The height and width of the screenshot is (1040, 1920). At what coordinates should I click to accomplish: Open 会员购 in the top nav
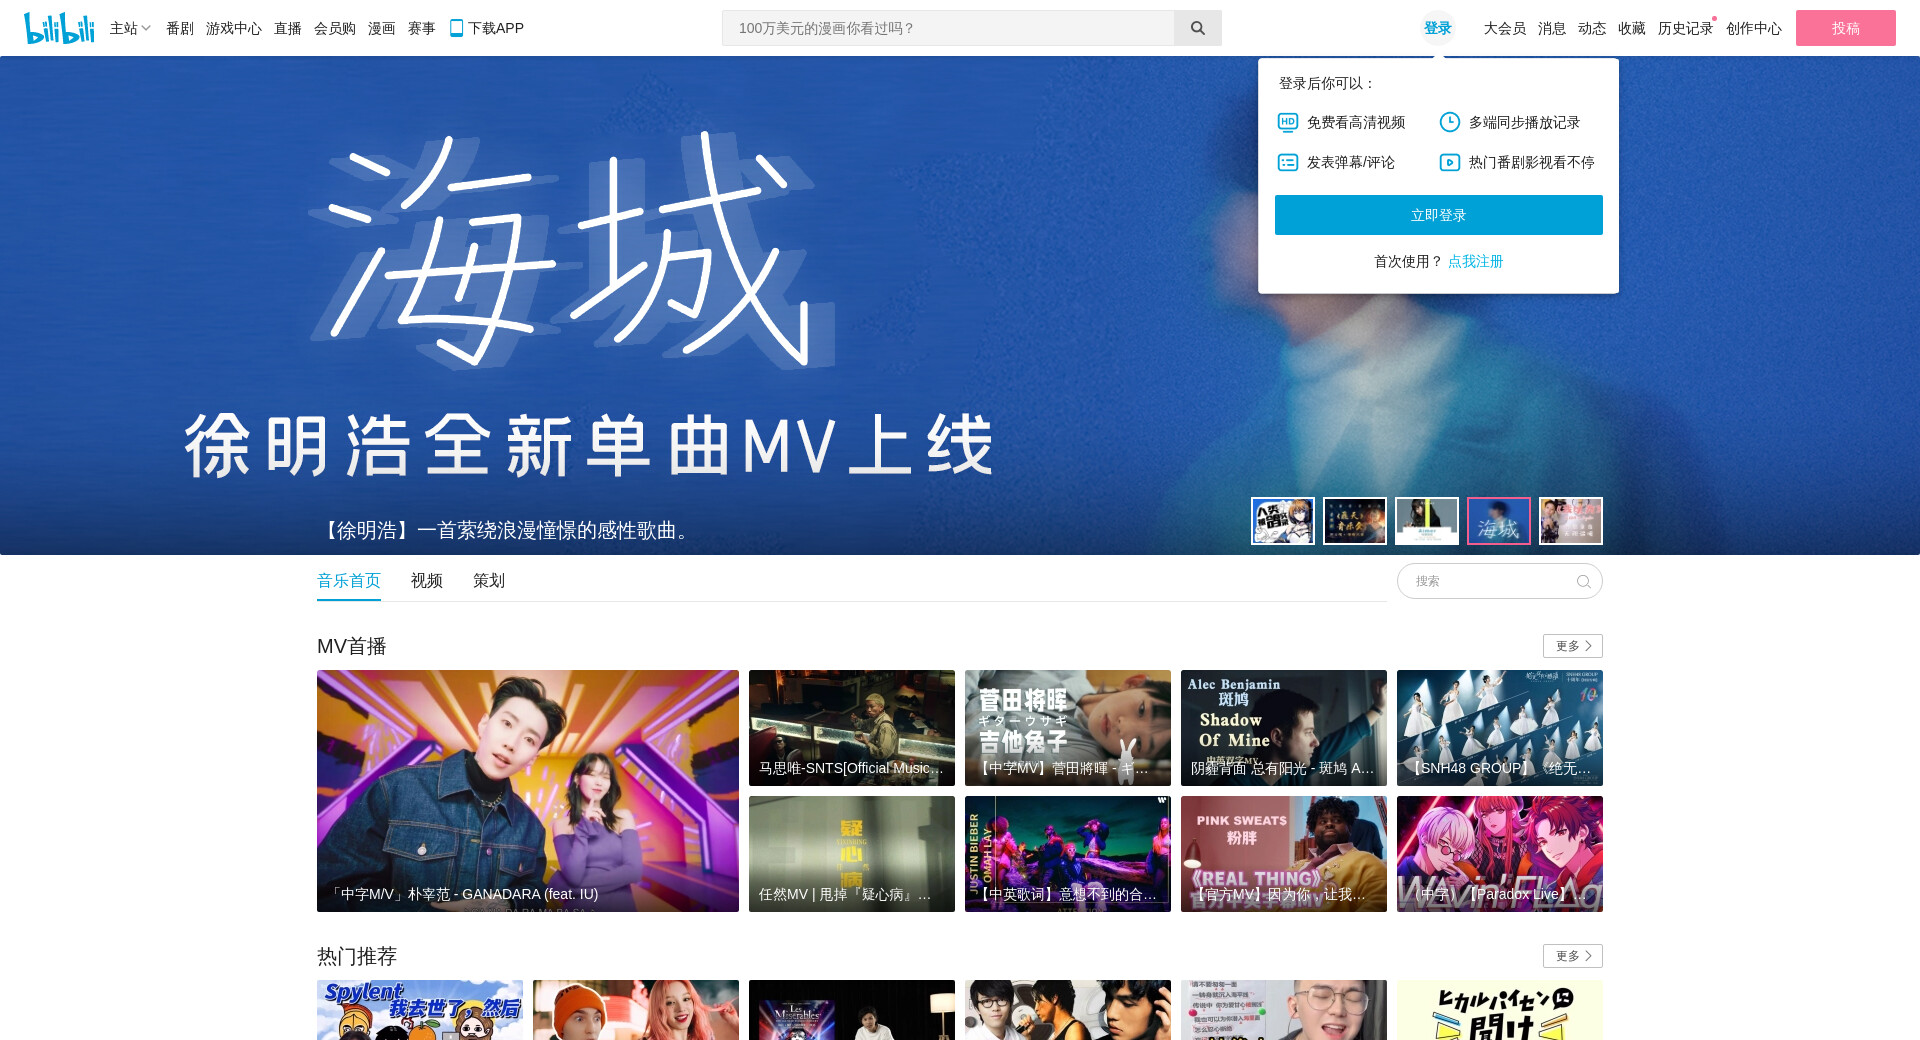[335, 28]
